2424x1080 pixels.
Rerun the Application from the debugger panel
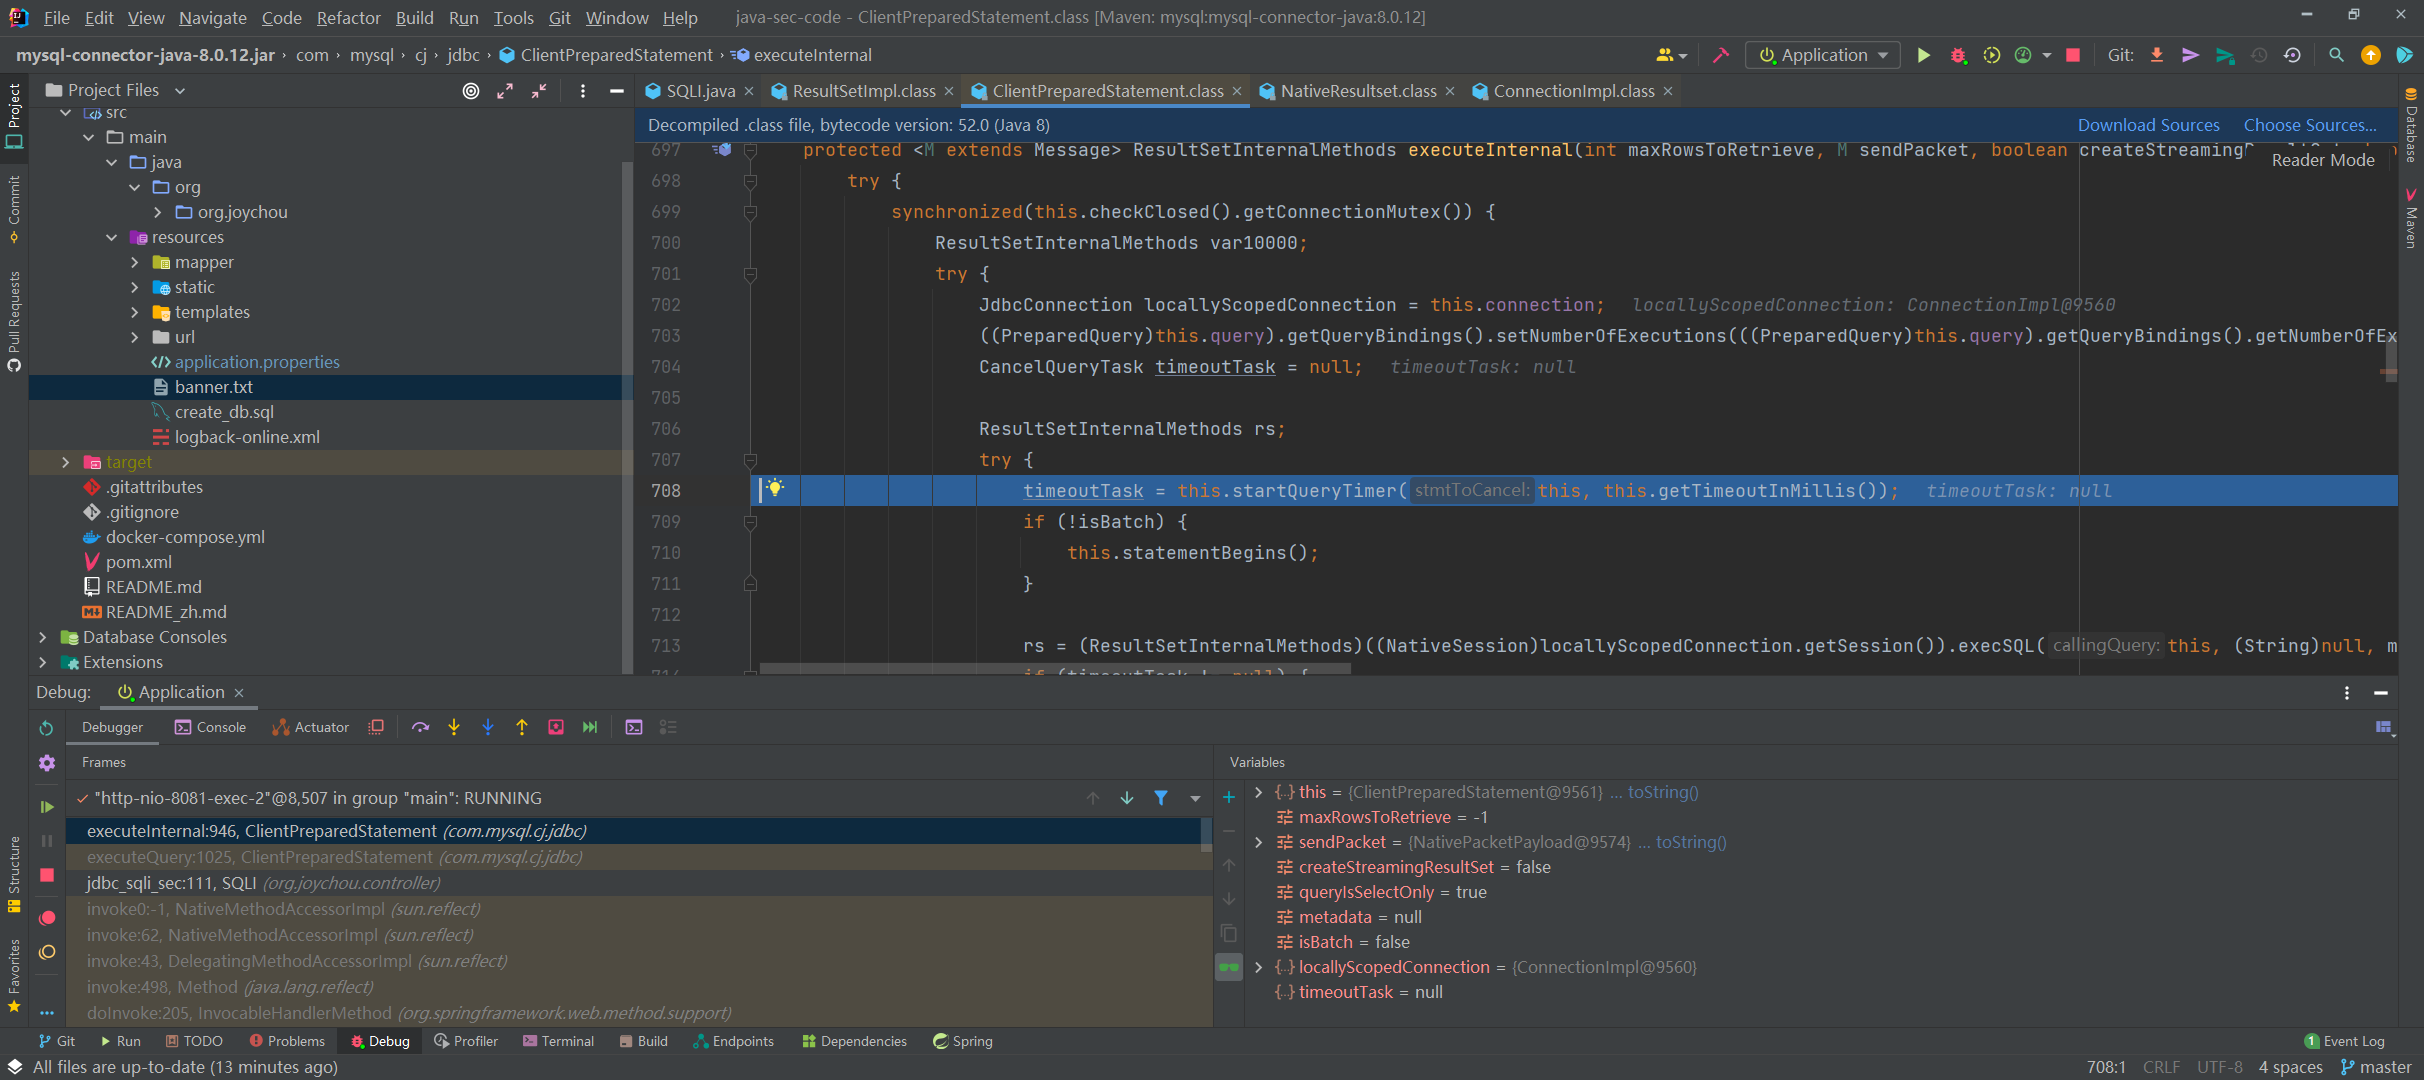point(46,727)
